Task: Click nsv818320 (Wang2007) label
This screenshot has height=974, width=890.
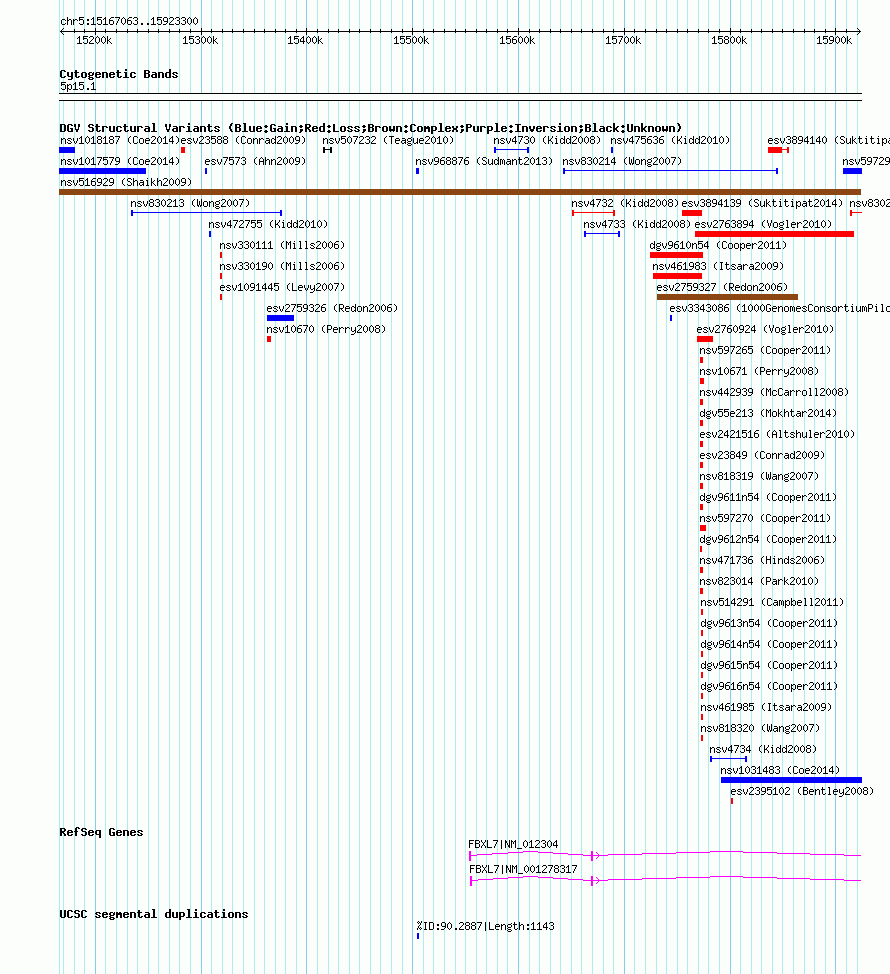Action: pos(760,729)
